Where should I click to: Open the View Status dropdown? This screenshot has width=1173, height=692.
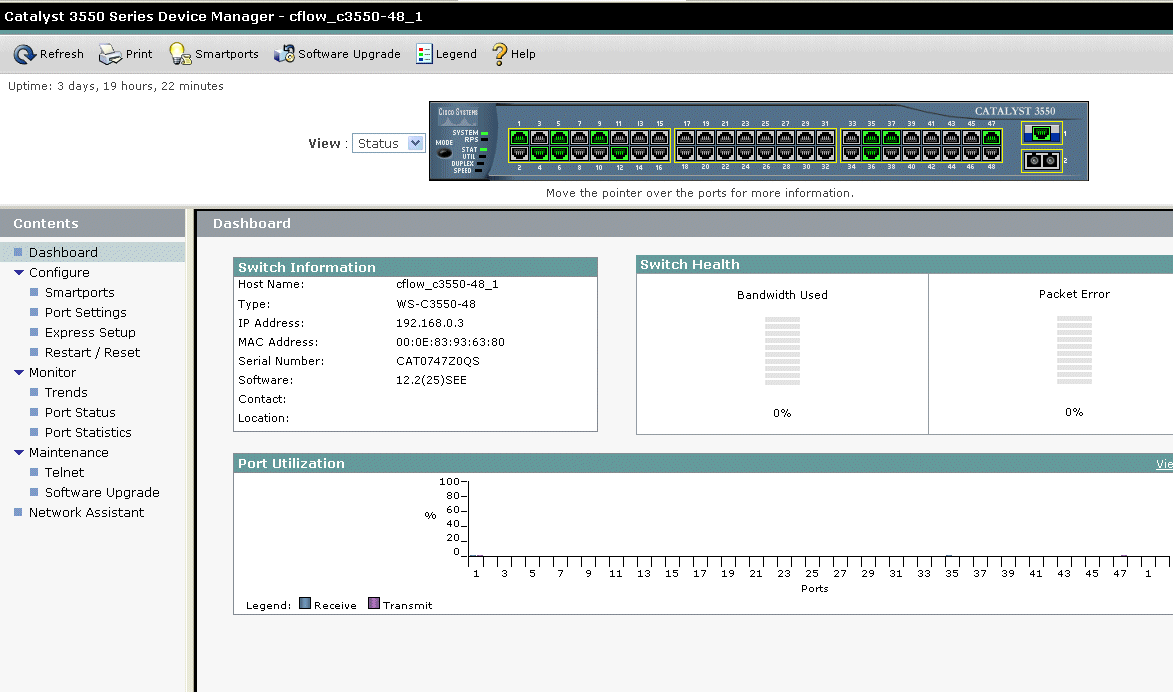[389, 143]
